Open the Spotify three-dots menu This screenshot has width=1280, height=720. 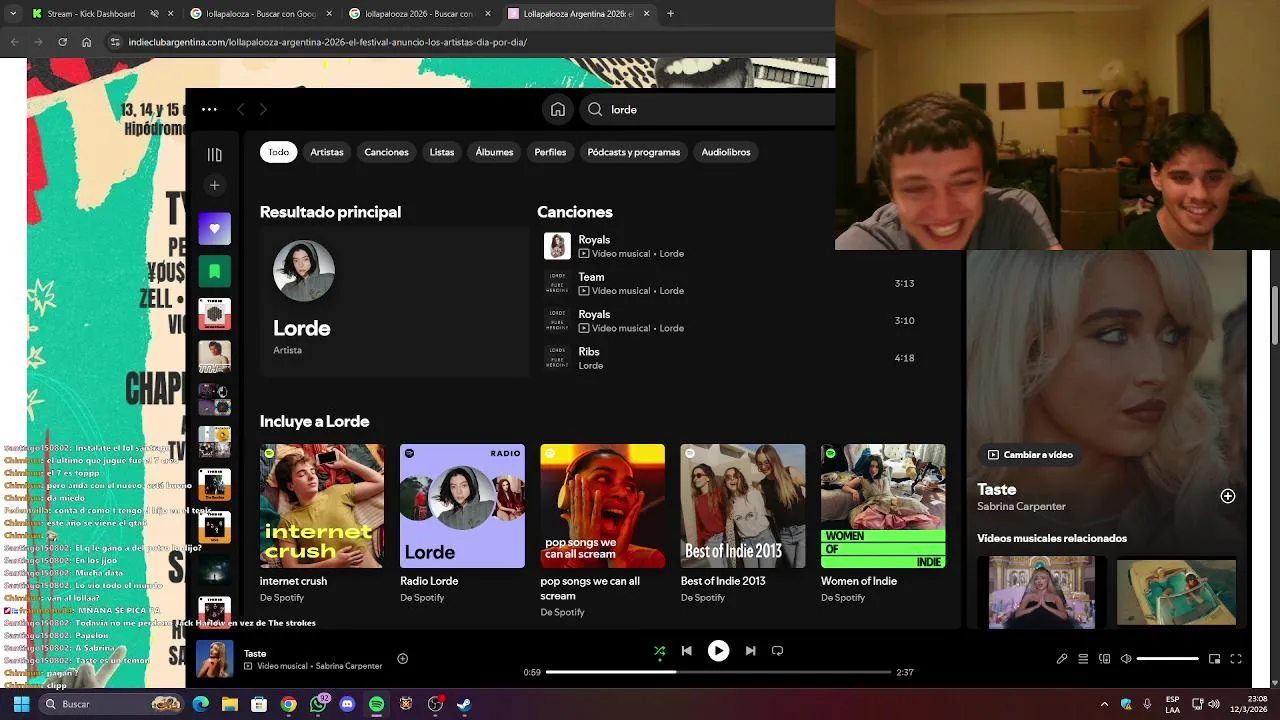click(x=209, y=109)
